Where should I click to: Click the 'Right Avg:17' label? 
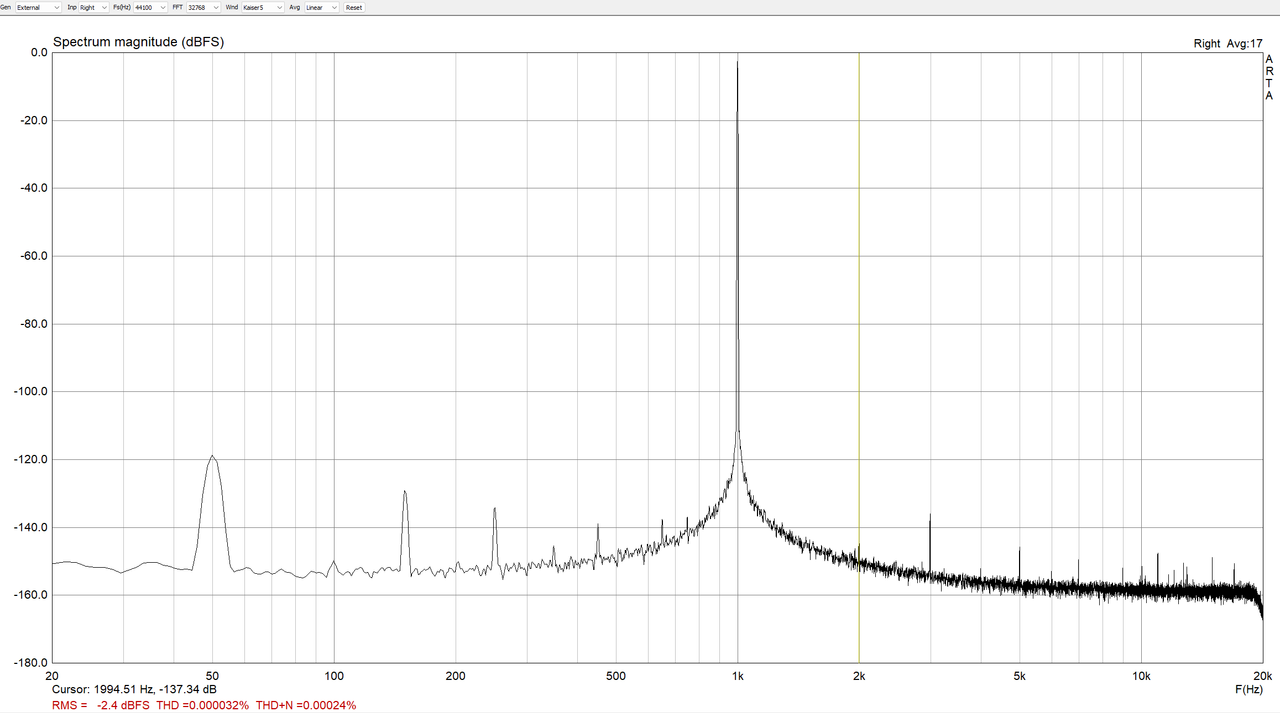pyautogui.click(x=1228, y=43)
